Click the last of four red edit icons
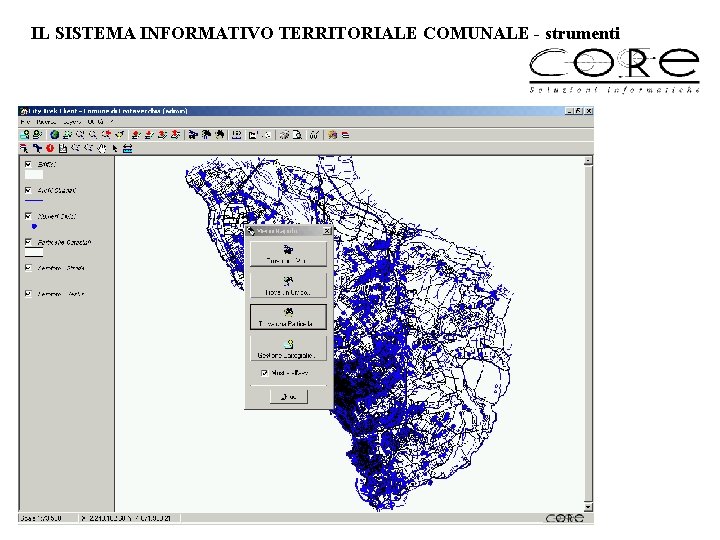Screen dimensions: 720x540 [x=175, y=135]
